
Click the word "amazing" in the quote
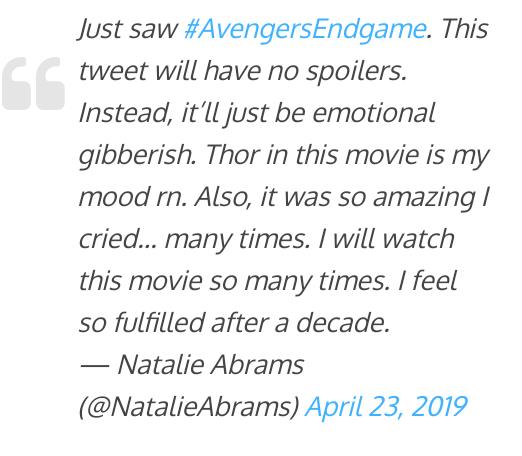pos(424,198)
